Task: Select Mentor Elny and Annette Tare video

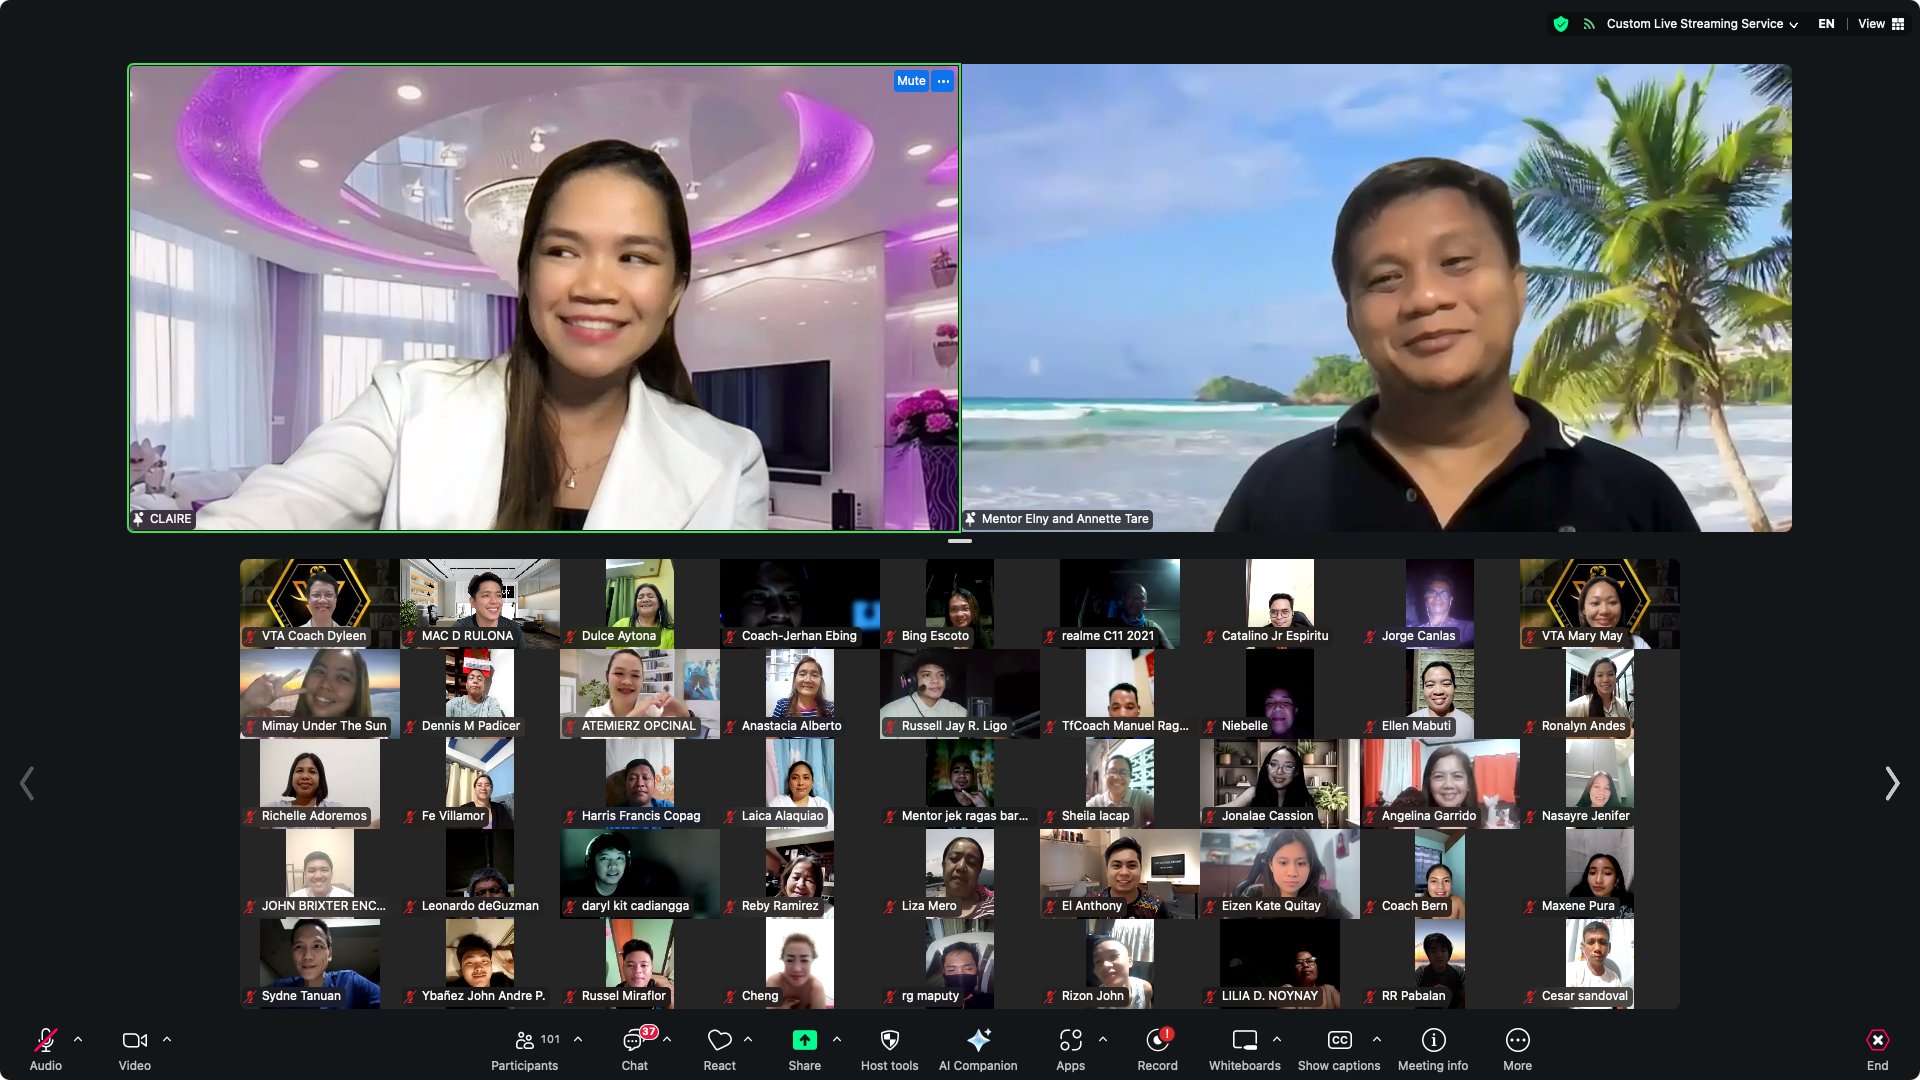Action: (1376, 298)
